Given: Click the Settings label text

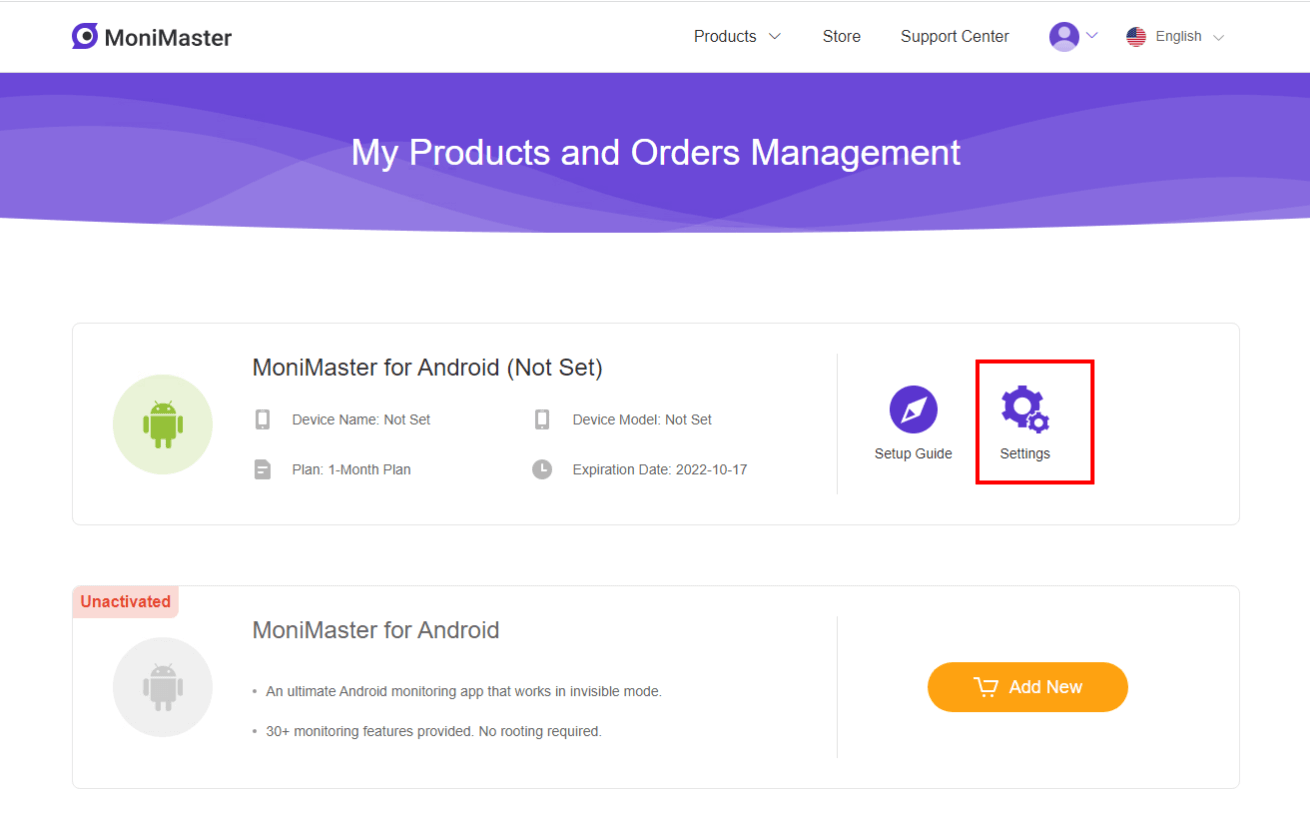Looking at the screenshot, I should [x=1025, y=454].
